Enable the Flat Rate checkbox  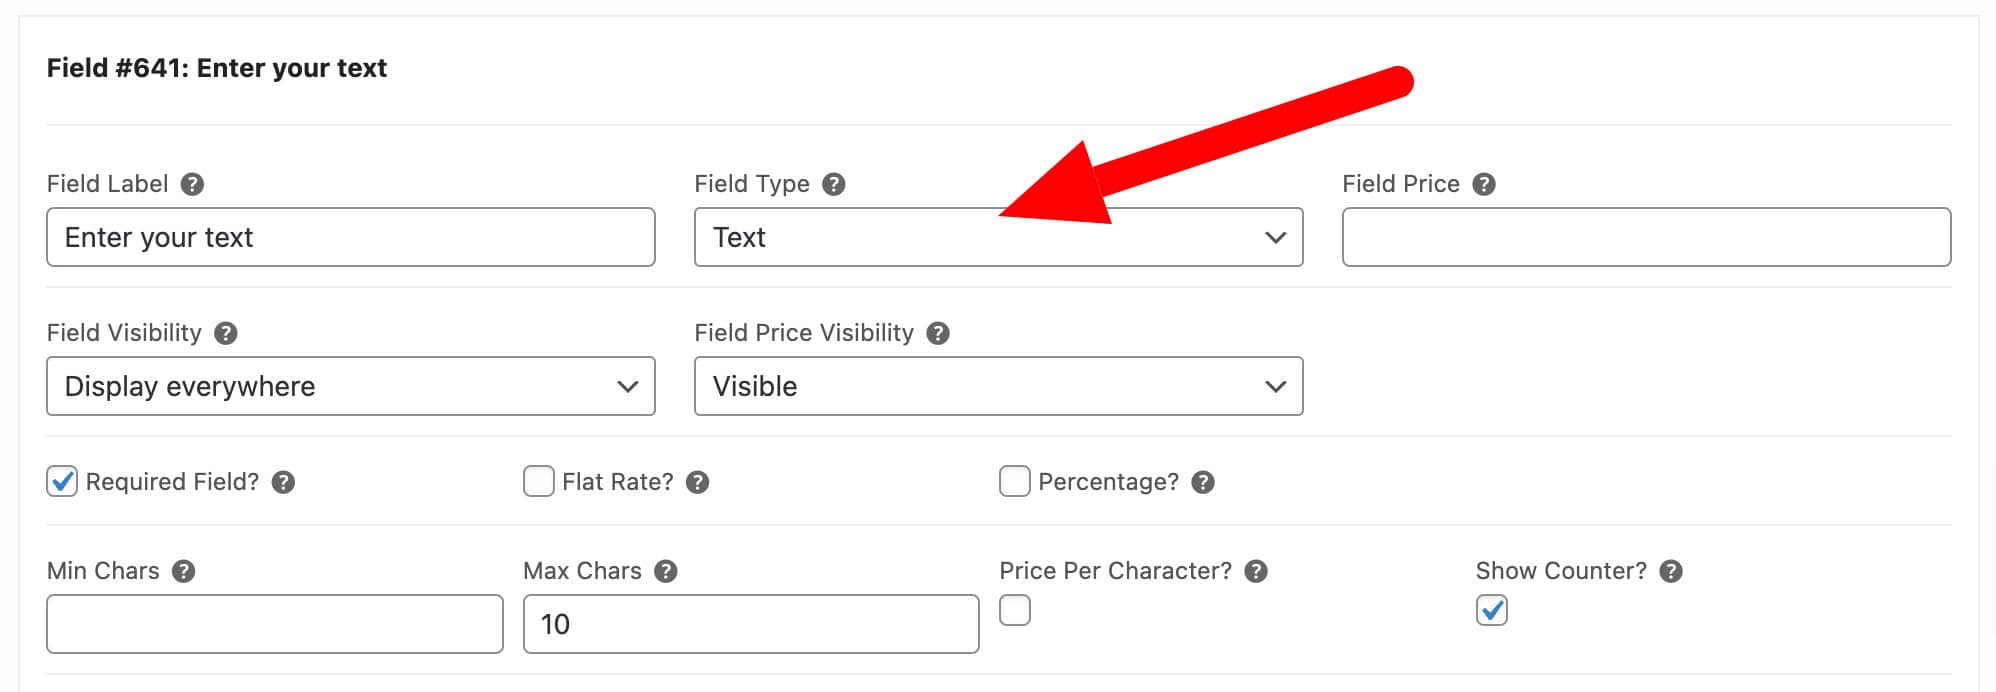pos(539,481)
